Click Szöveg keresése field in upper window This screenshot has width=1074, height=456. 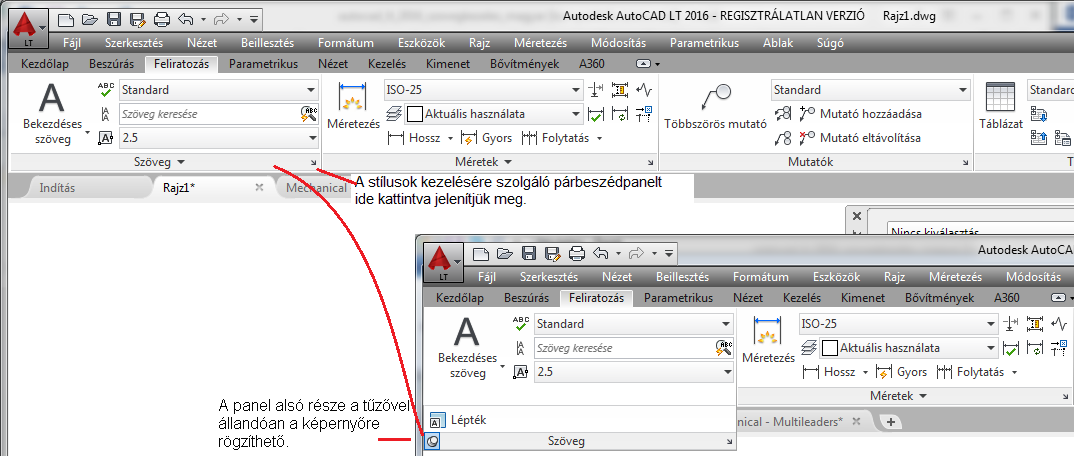pos(210,114)
